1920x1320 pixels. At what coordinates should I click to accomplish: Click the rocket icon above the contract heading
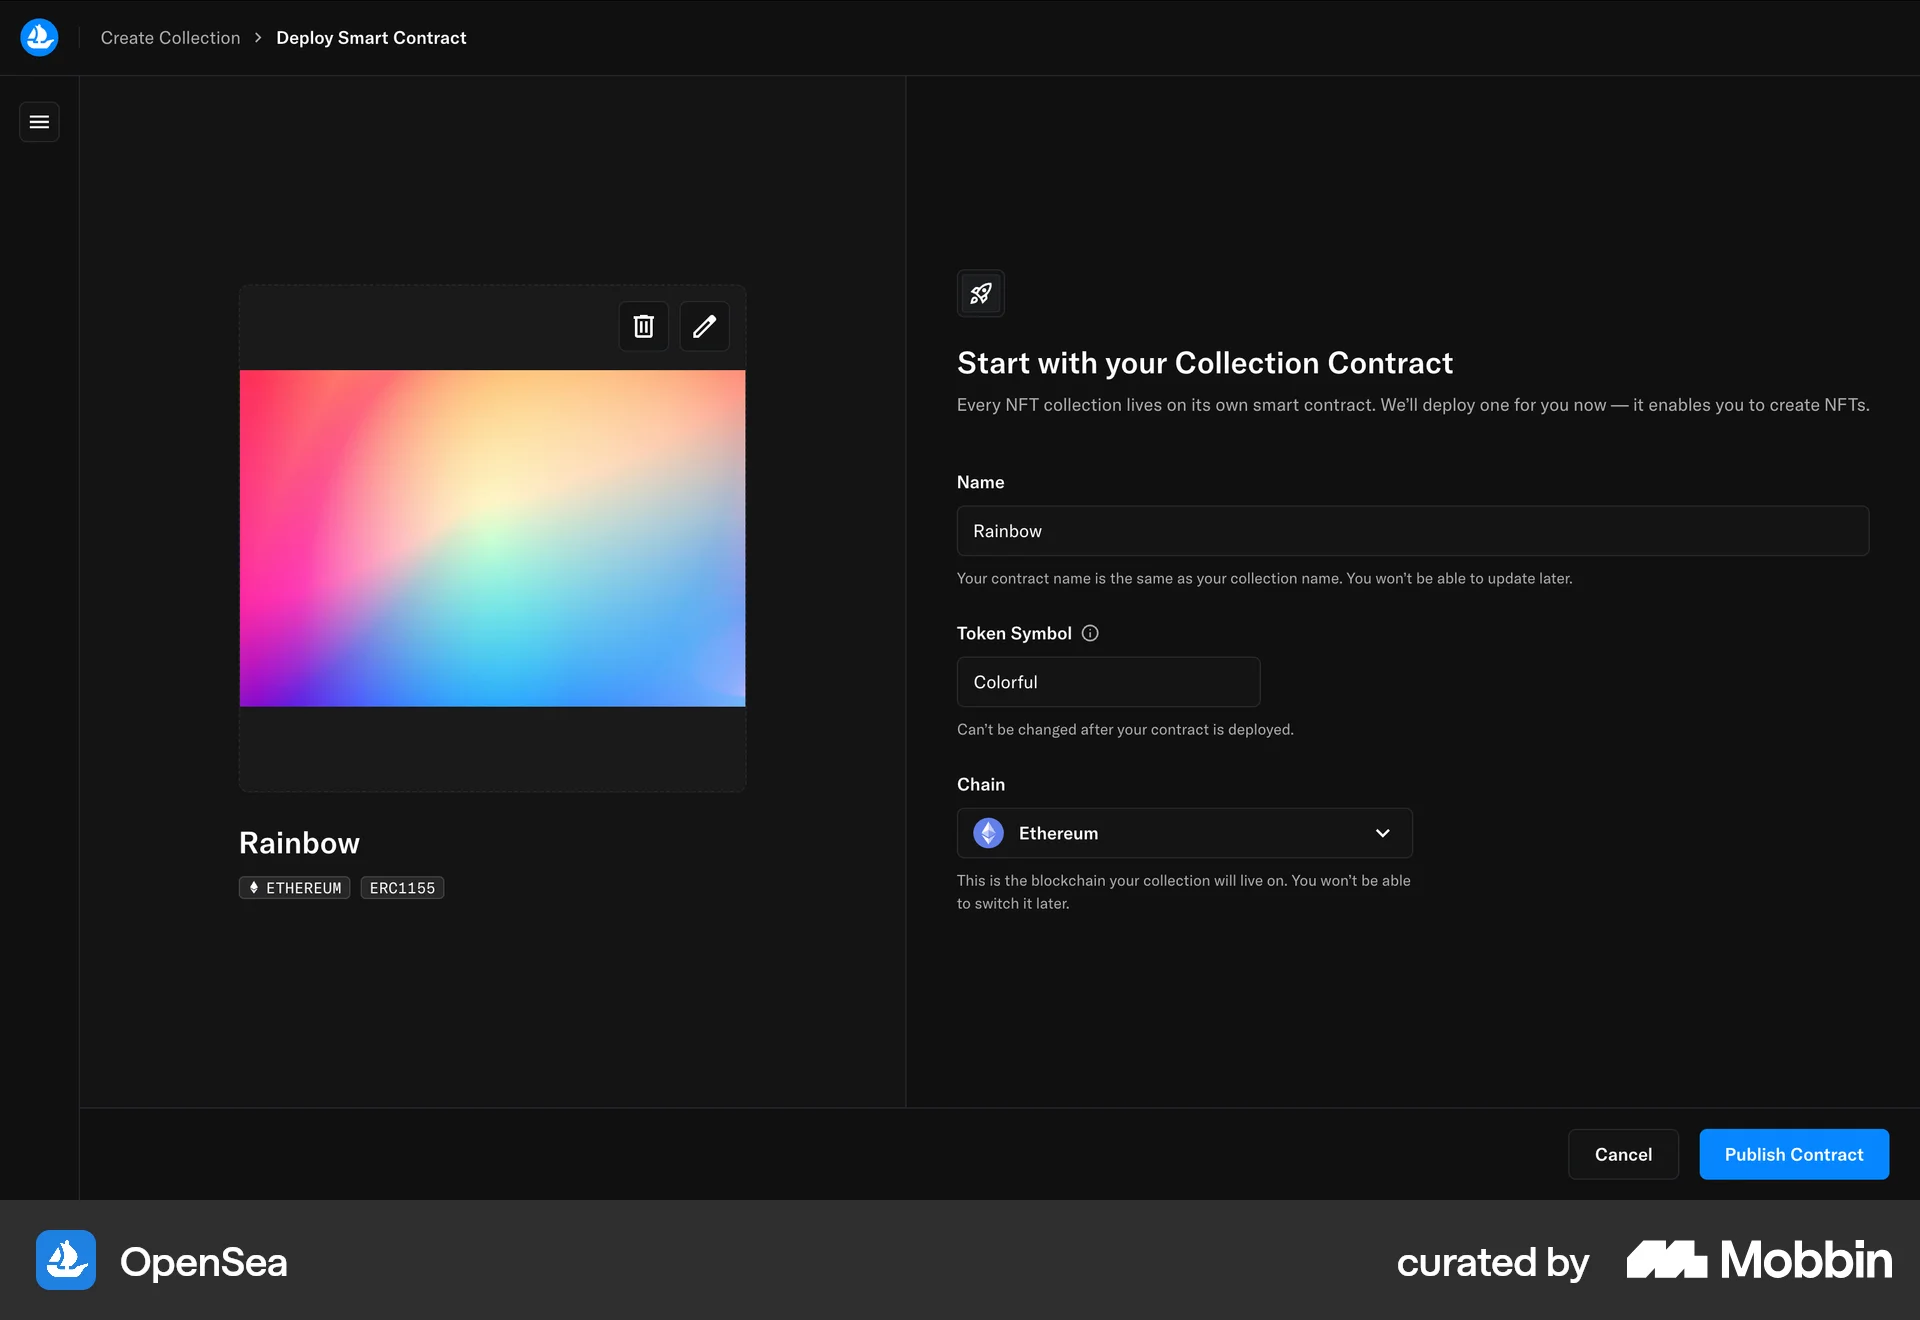coord(980,293)
